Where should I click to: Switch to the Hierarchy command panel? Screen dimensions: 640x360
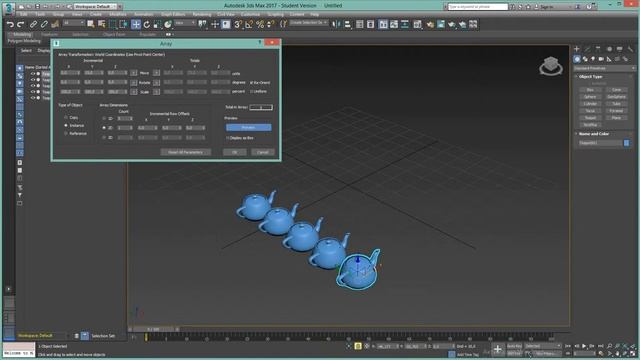click(x=598, y=49)
